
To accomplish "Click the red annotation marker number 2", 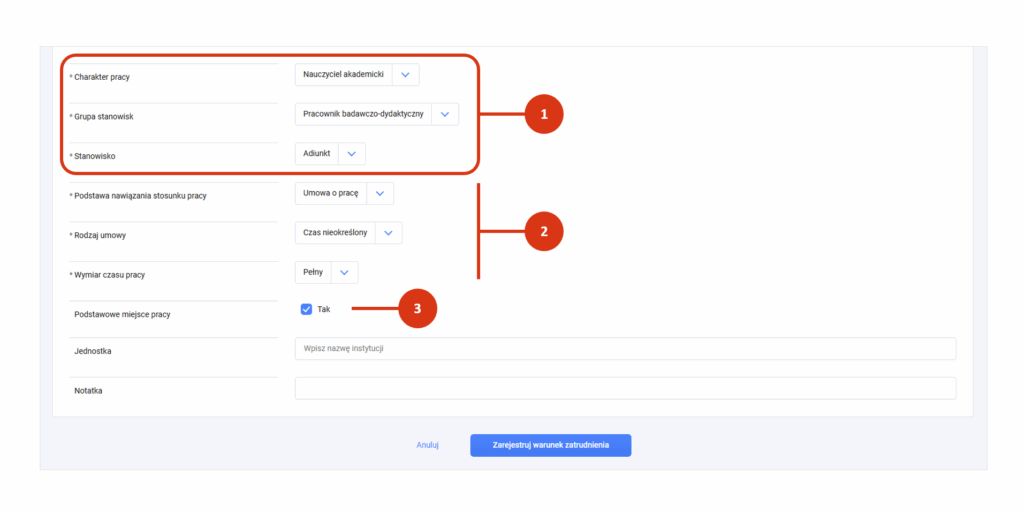I will coord(544,232).
